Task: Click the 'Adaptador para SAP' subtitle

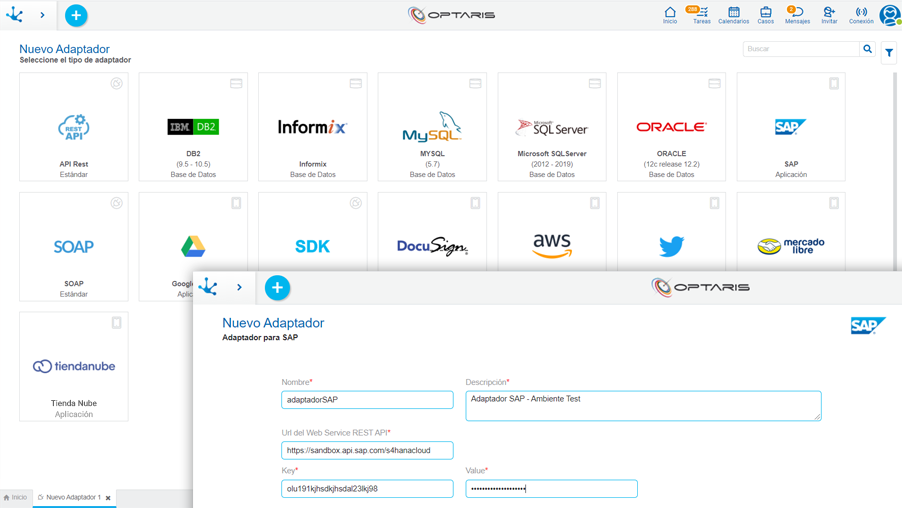Action: 260,338
